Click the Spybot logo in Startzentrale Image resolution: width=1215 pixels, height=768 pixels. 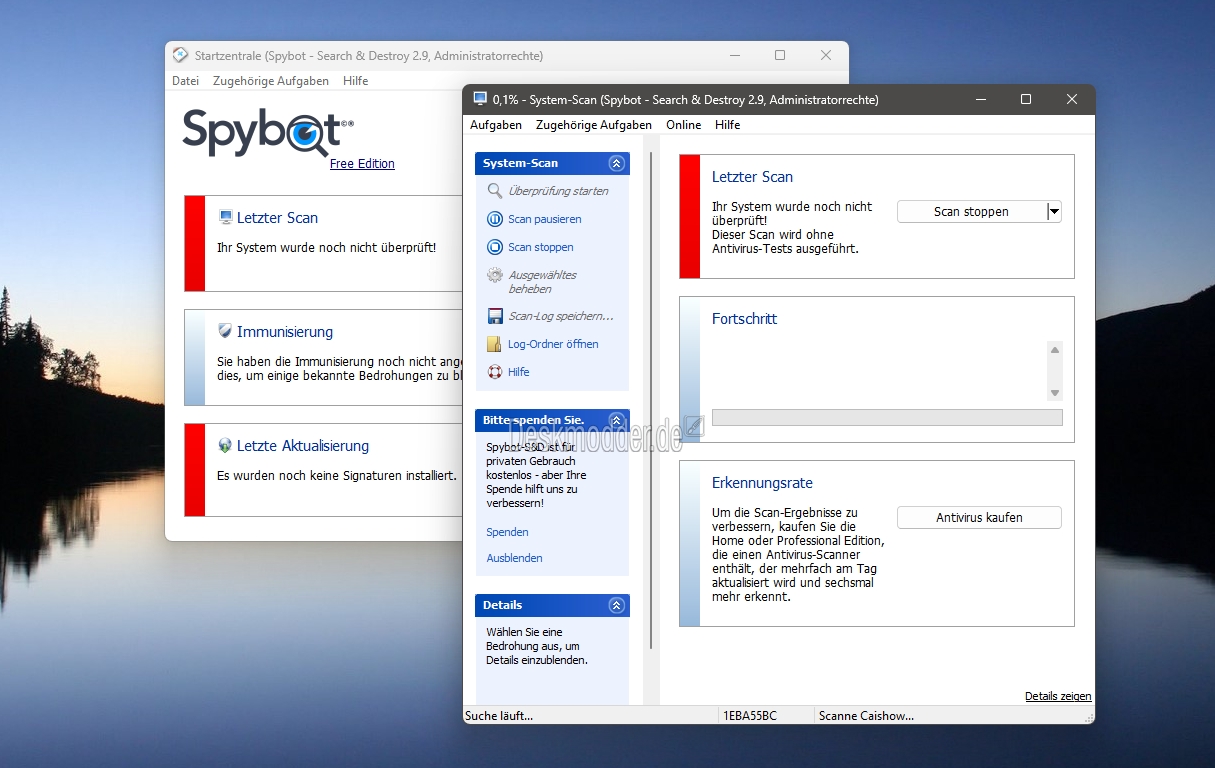pos(268,132)
